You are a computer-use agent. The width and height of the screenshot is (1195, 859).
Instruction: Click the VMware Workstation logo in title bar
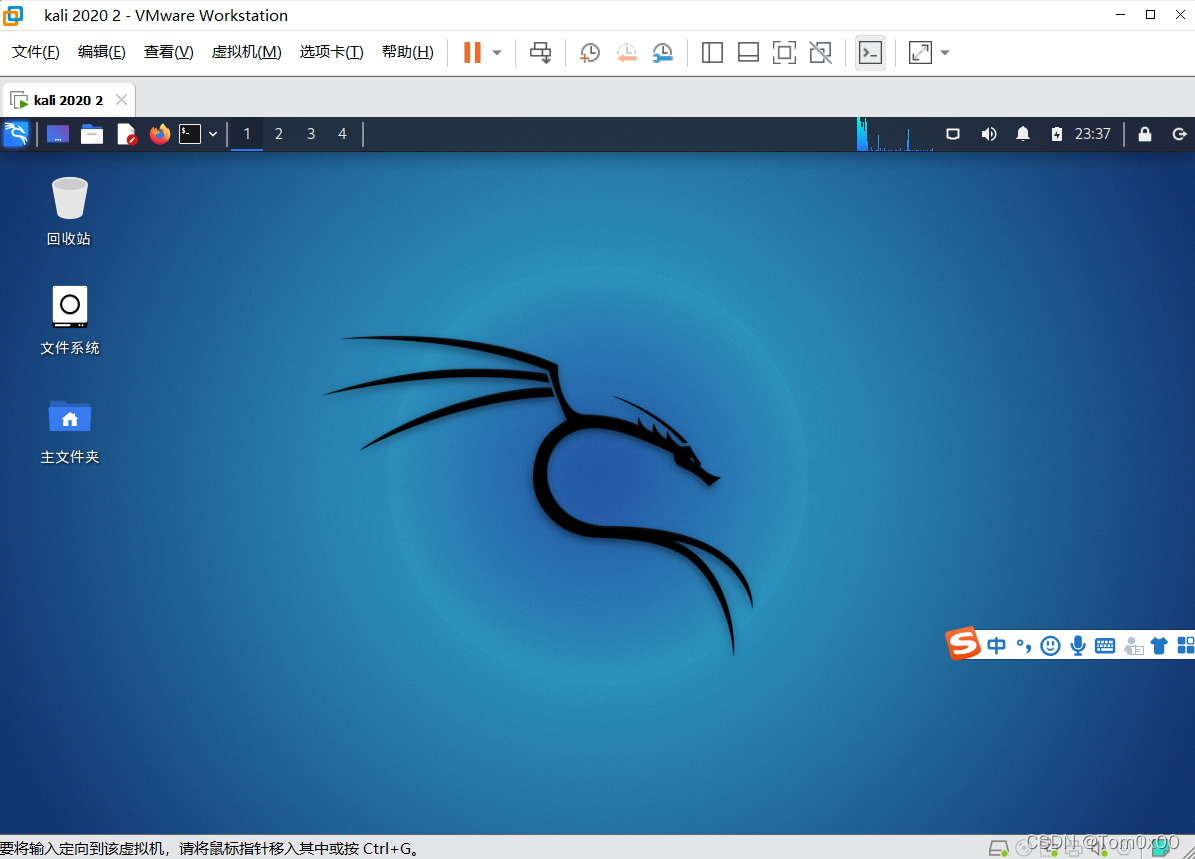13,15
